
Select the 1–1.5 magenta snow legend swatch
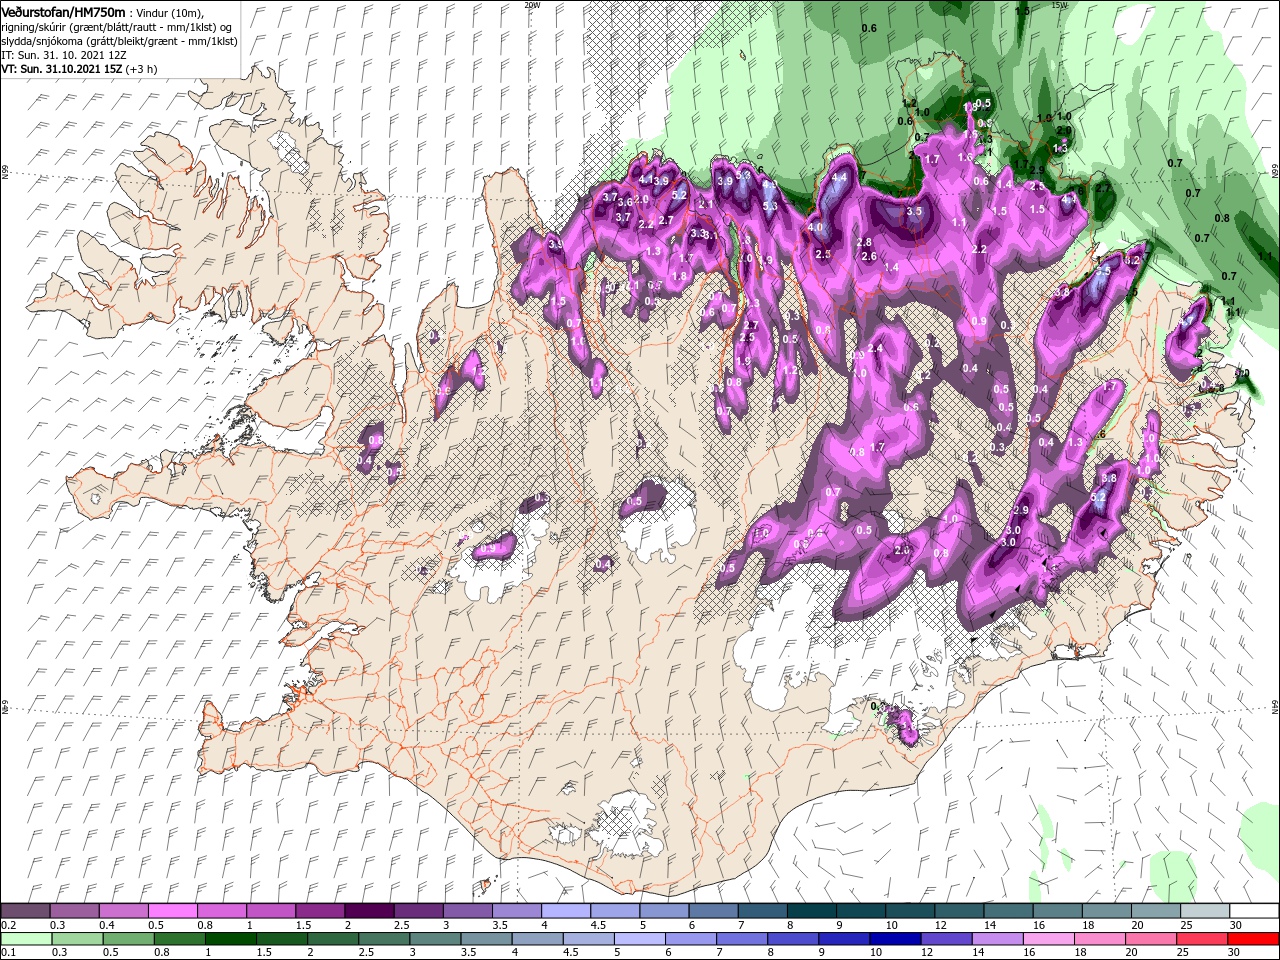point(270,911)
